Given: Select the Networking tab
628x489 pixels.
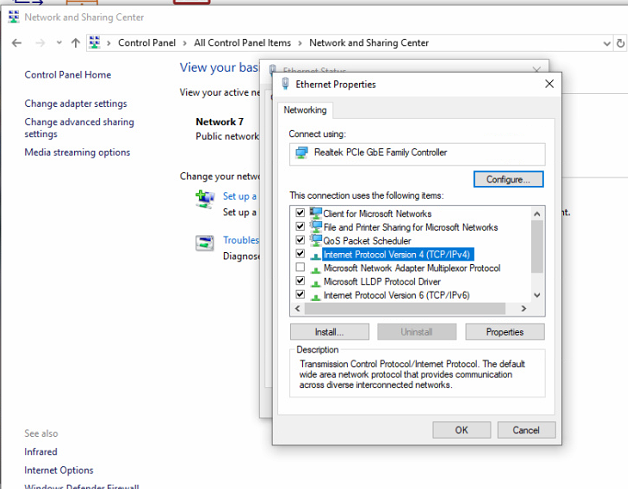Looking at the screenshot, I should tap(305, 110).
